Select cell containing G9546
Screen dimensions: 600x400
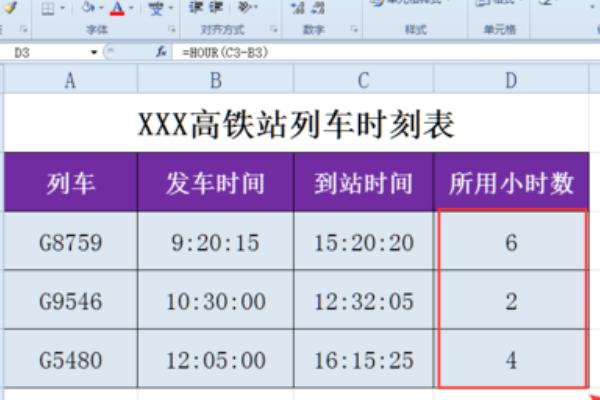point(71,300)
